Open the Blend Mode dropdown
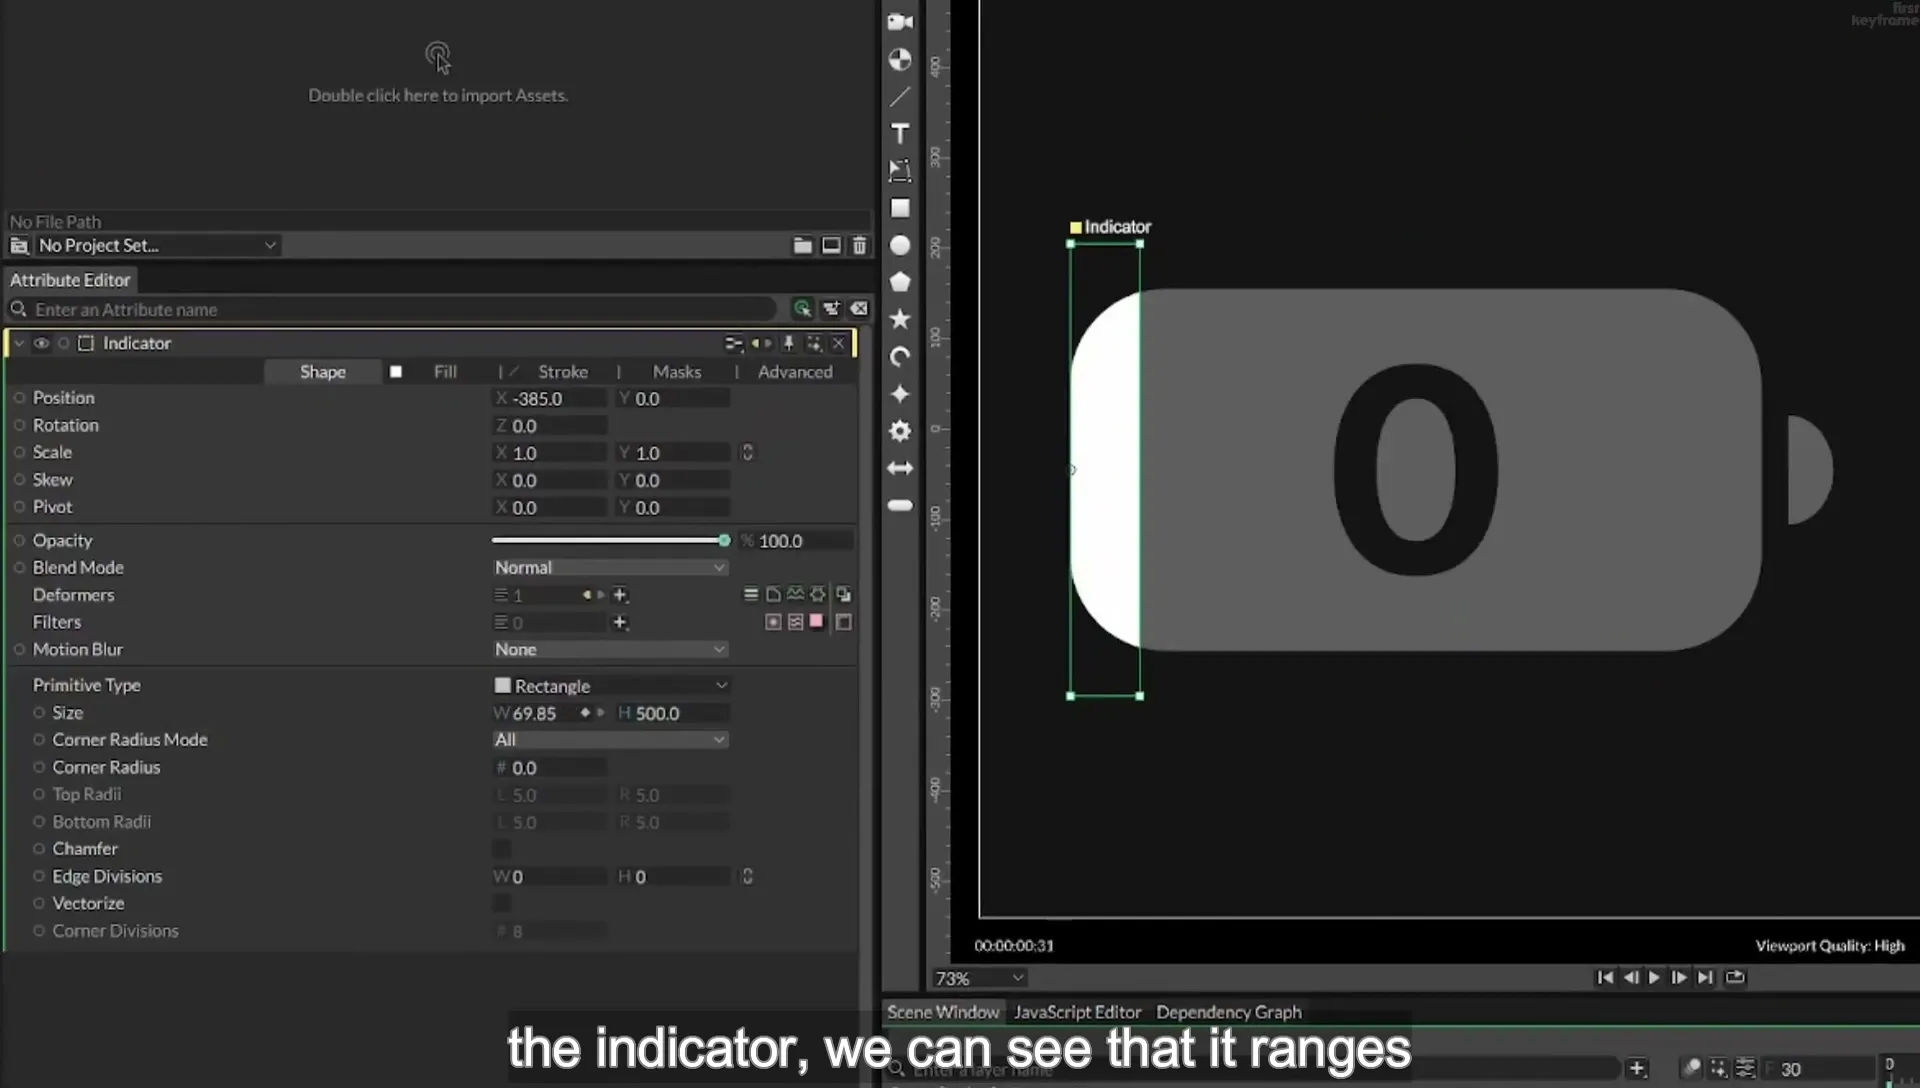The image size is (1920, 1088). pos(610,567)
